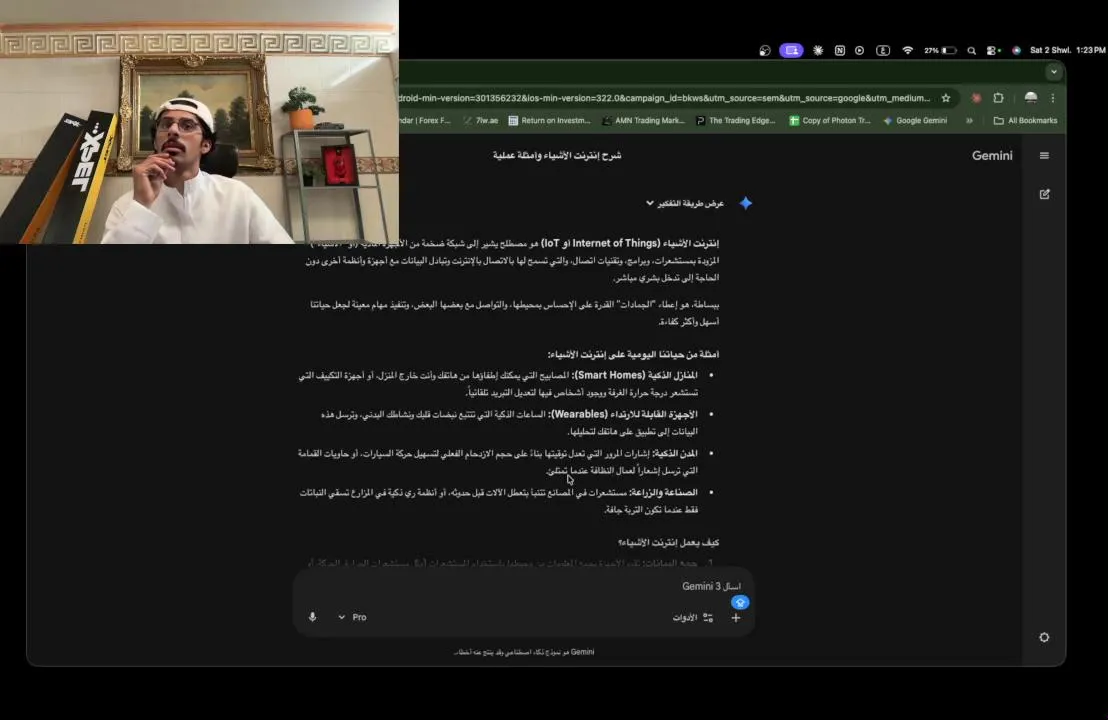Click the blue badge icon above the plus
Viewport: 1108px width, 720px height.
pyautogui.click(x=740, y=602)
